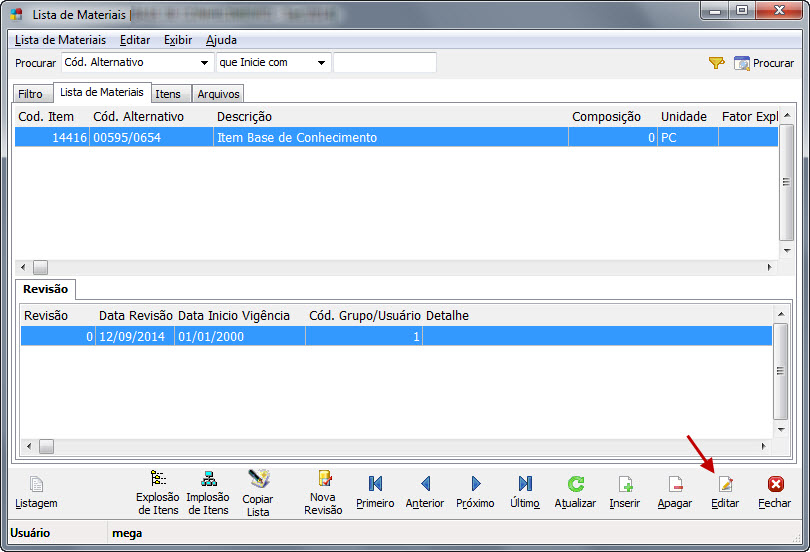Jump to the Último record
This screenshot has height=552, width=810.
pos(525,485)
